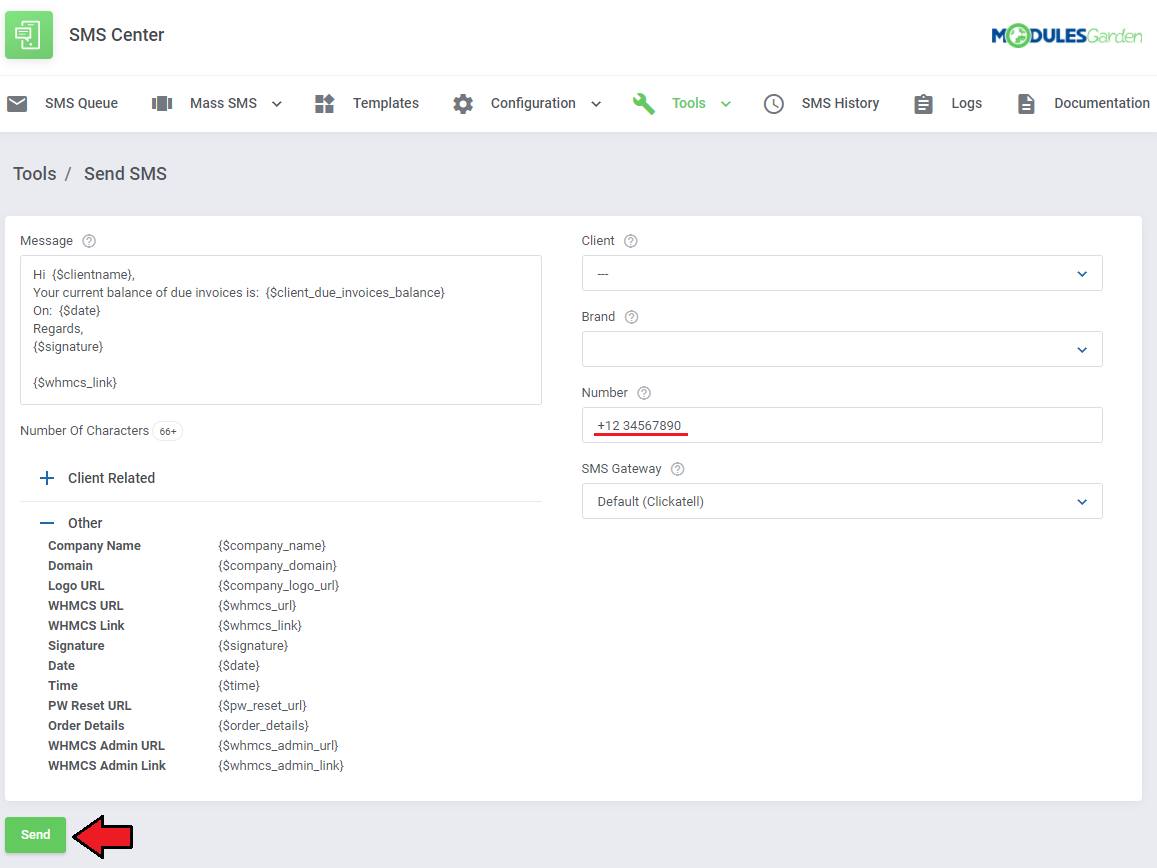Image resolution: width=1157 pixels, height=868 pixels.
Task: Click the WHMCS Admin Link label
Action: tap(107, 765)
